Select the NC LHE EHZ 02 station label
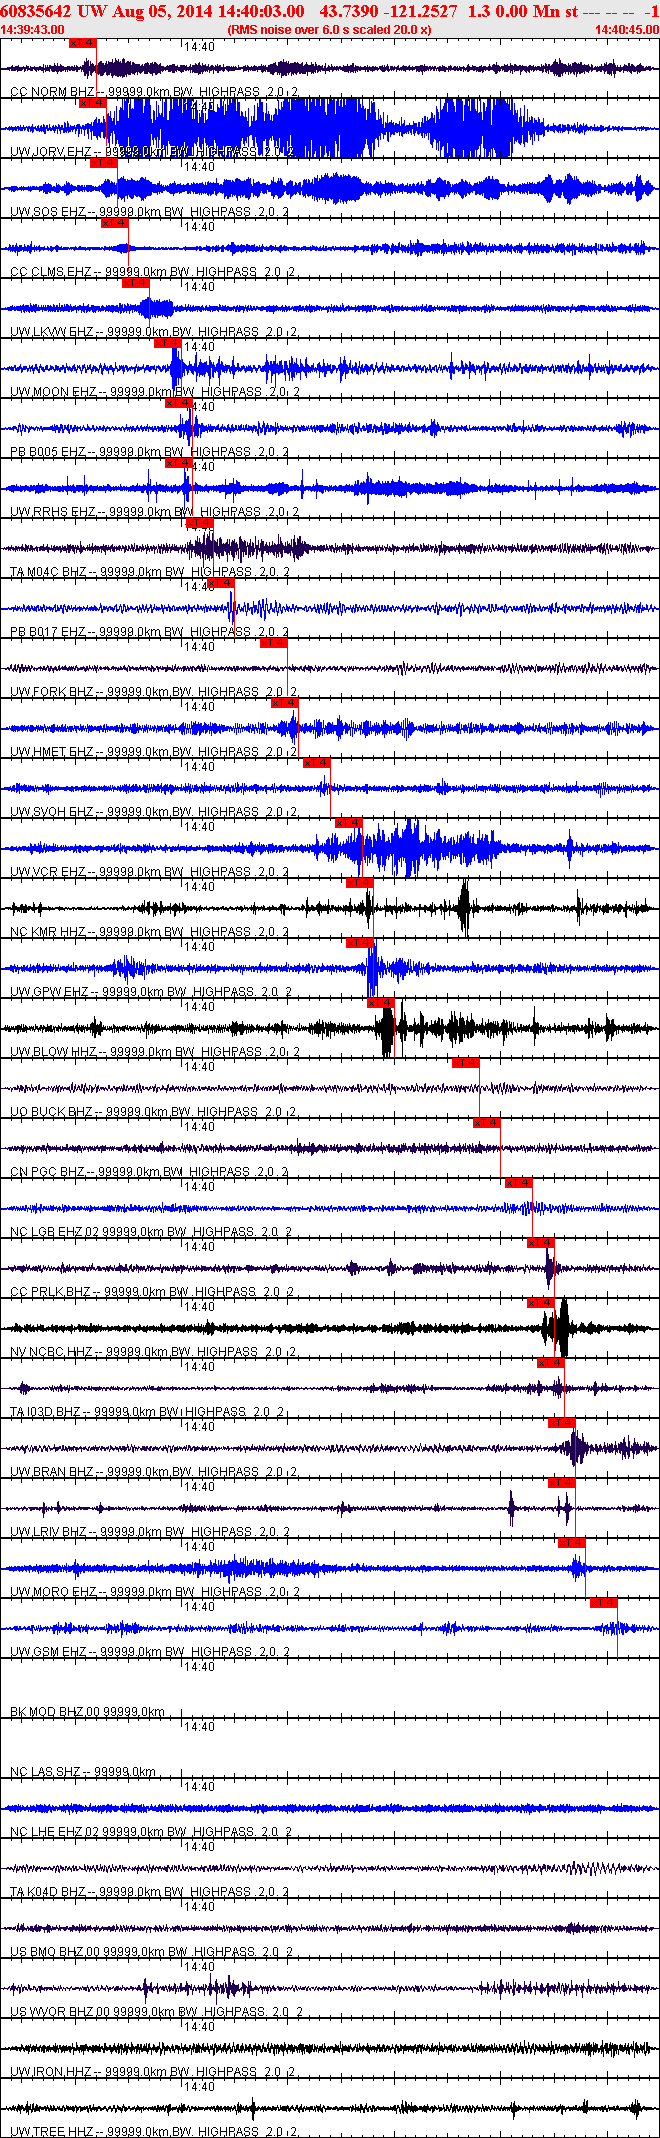660x2138 pixels. pos(55,1832)
